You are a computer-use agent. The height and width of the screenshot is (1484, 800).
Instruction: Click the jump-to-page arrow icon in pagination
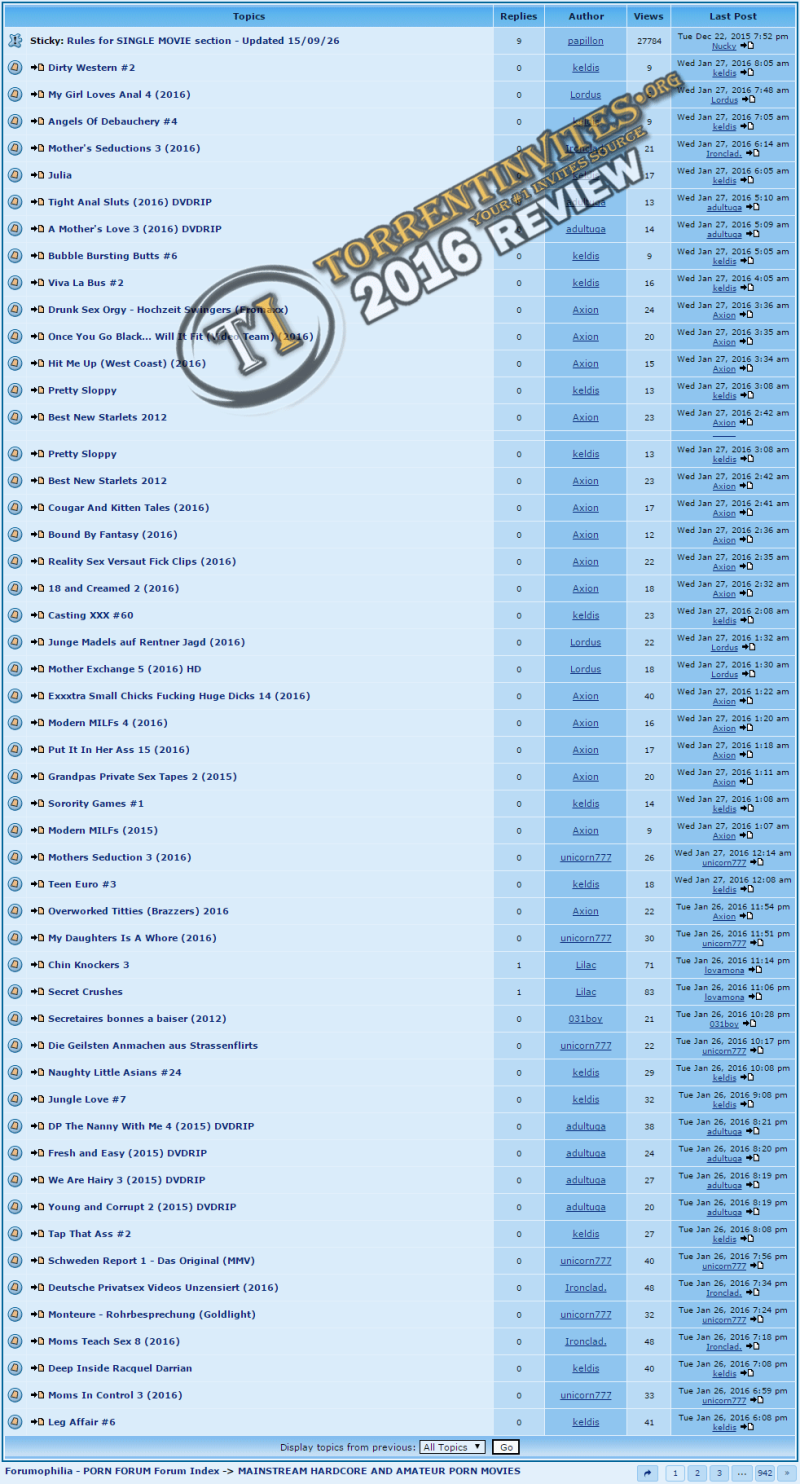tap(648, 1473)
